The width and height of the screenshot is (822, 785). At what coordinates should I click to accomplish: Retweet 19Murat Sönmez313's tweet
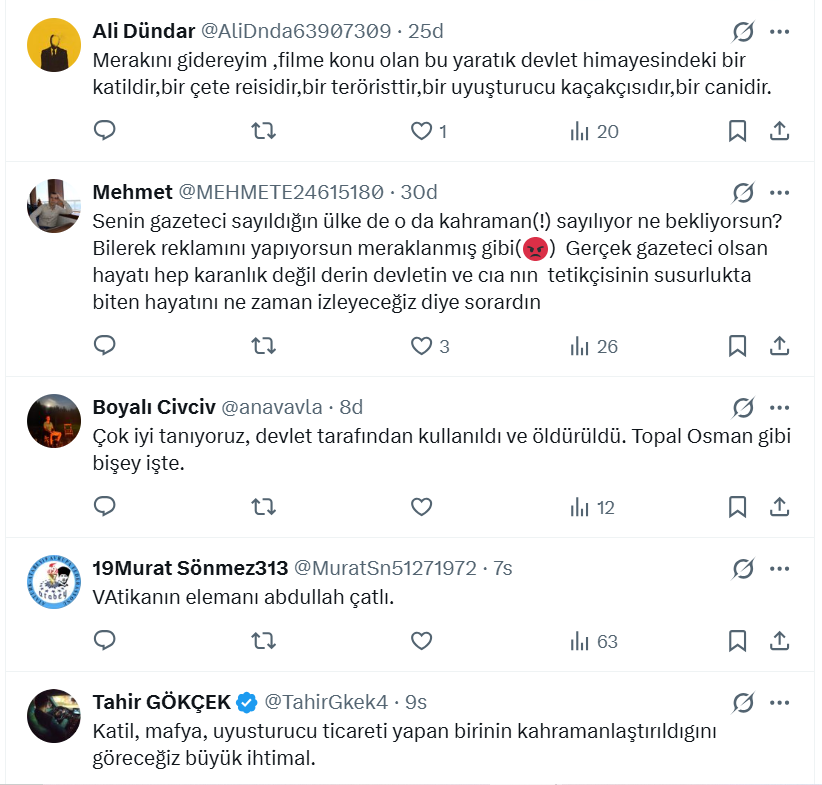click(x=263, y=641)
